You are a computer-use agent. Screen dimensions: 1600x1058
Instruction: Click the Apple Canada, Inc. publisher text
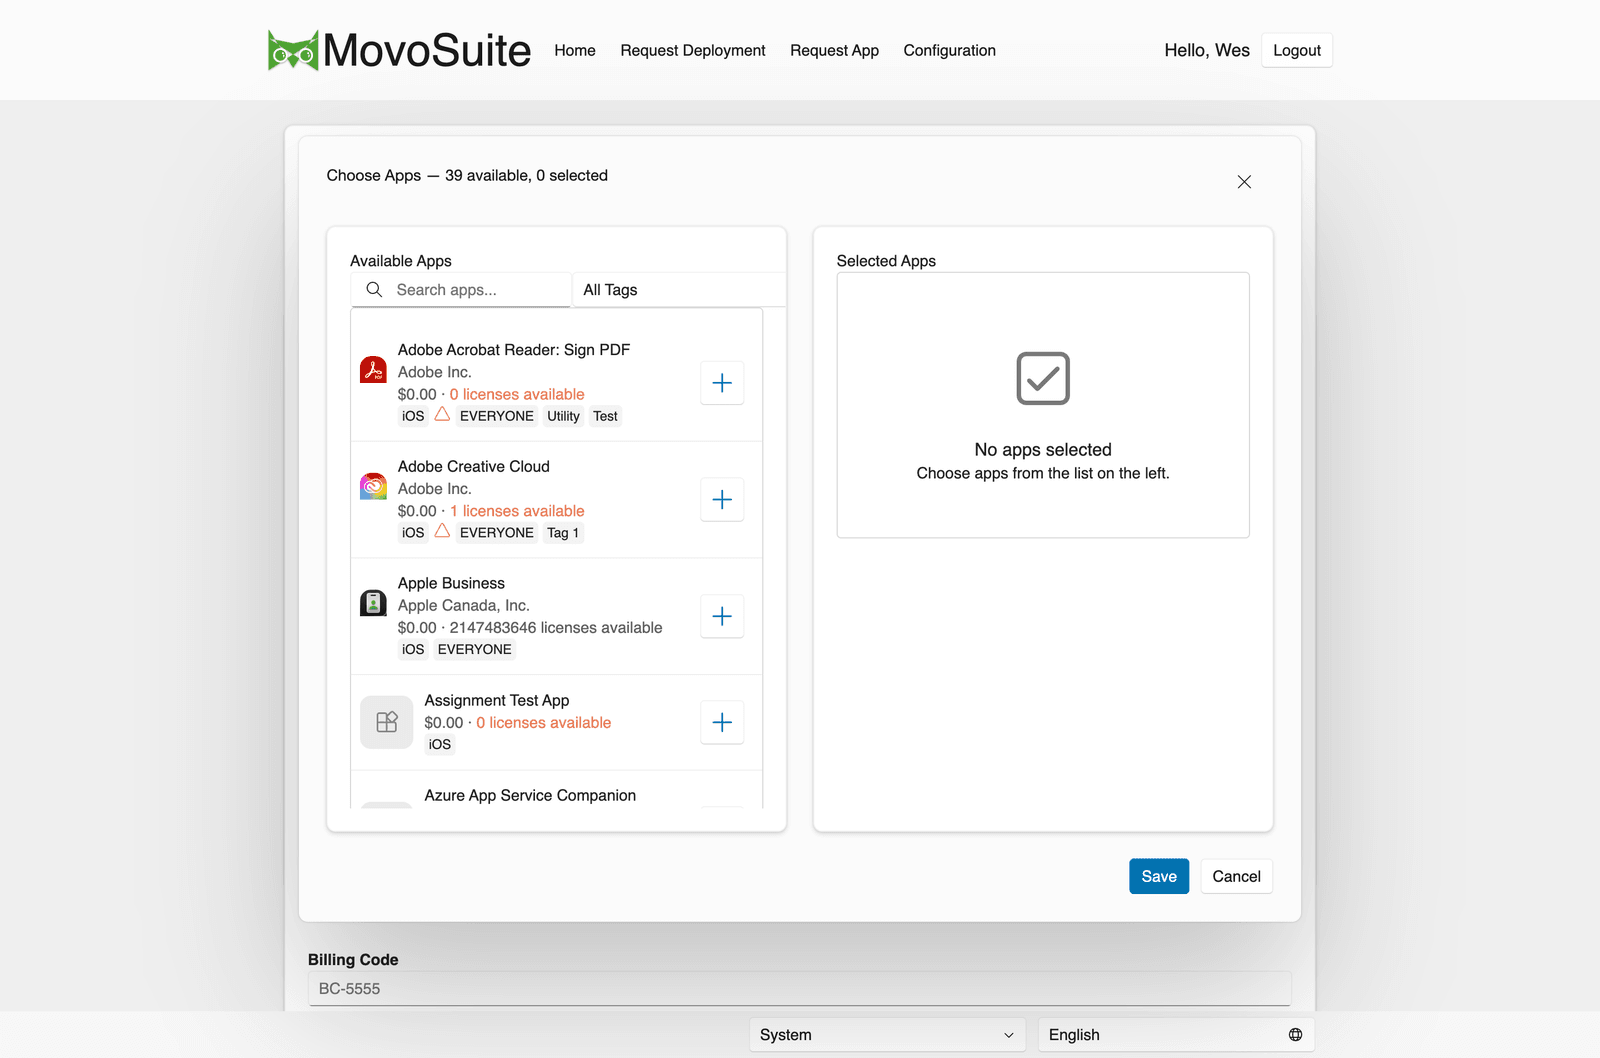coord(464,605)
